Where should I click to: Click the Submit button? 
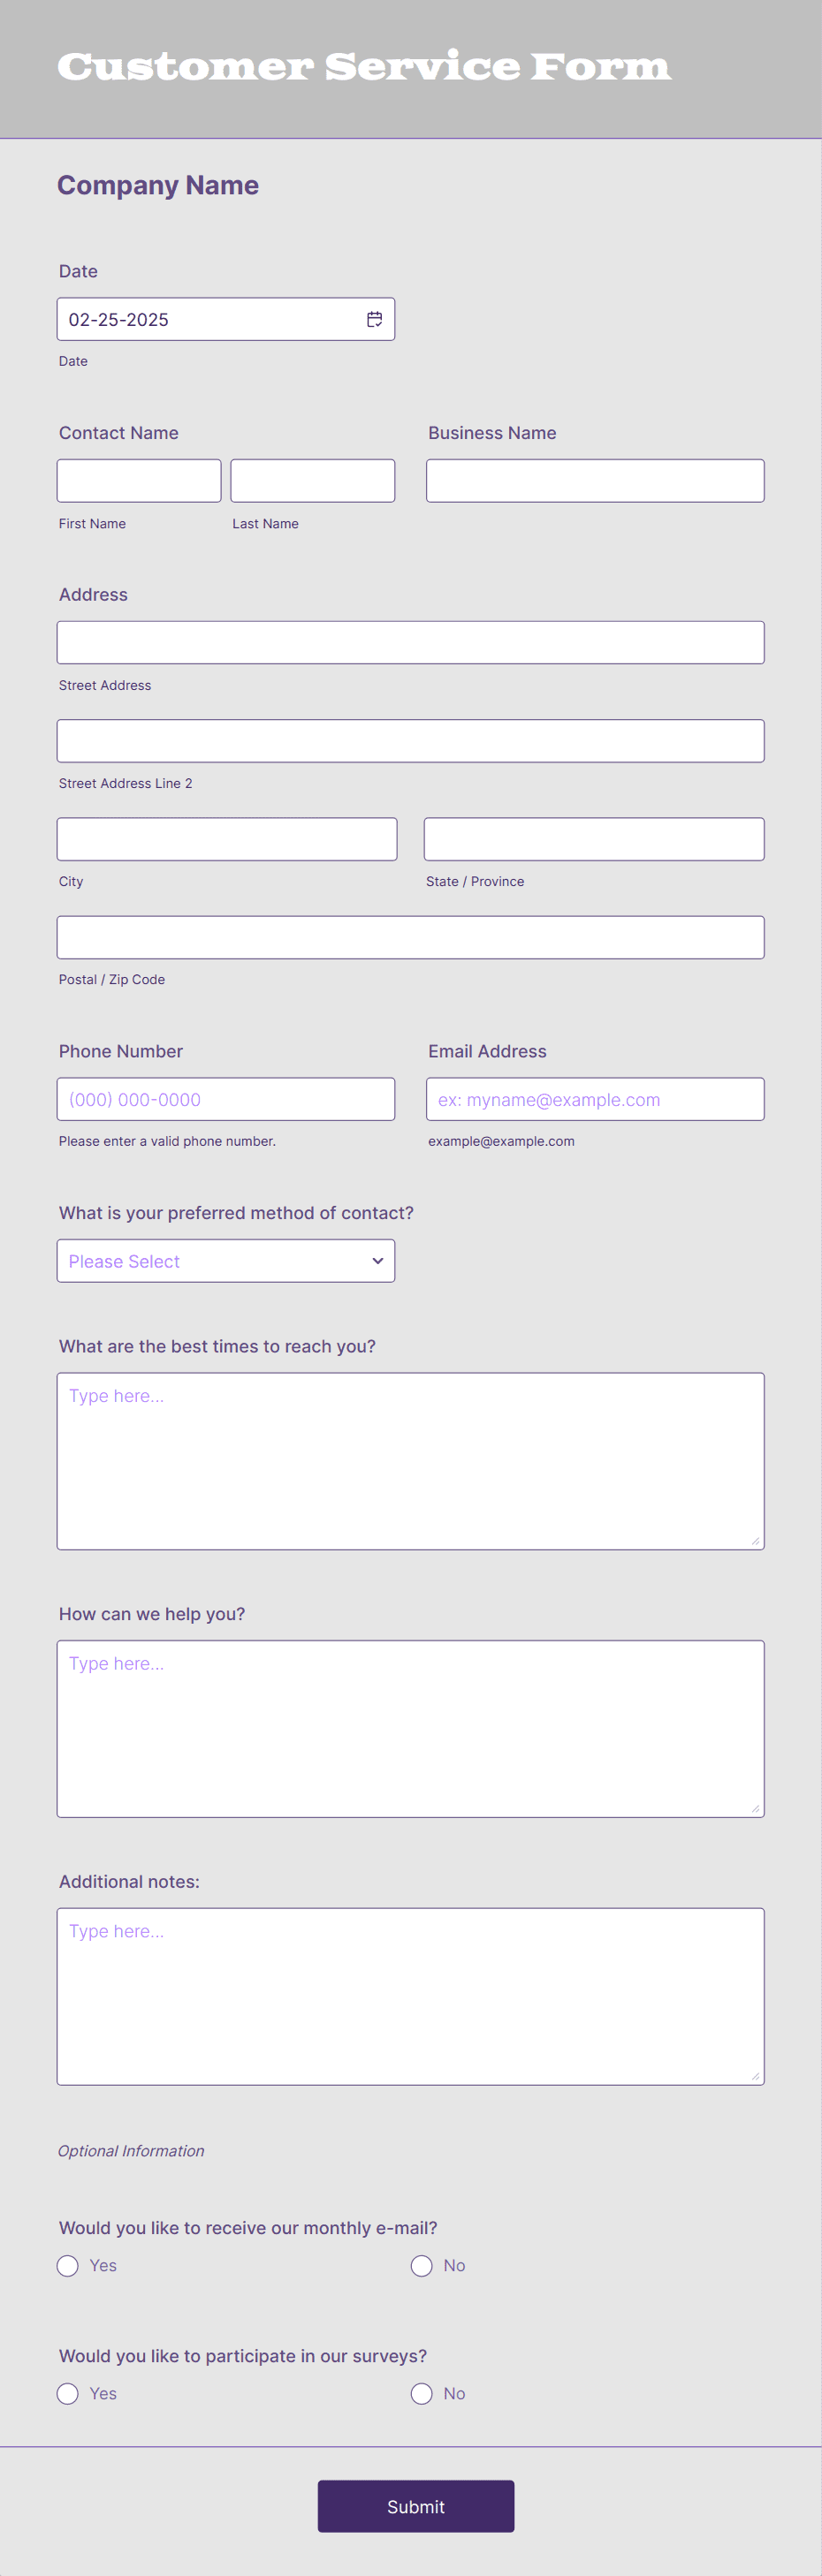tap(416, 2506)
